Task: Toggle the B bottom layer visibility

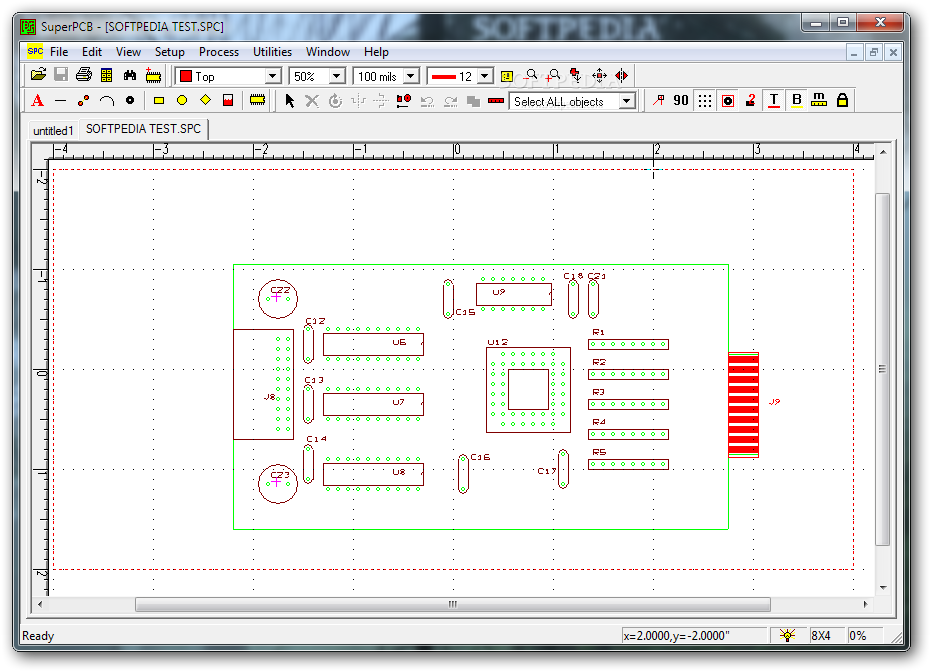Action: (x=797, y=100)
